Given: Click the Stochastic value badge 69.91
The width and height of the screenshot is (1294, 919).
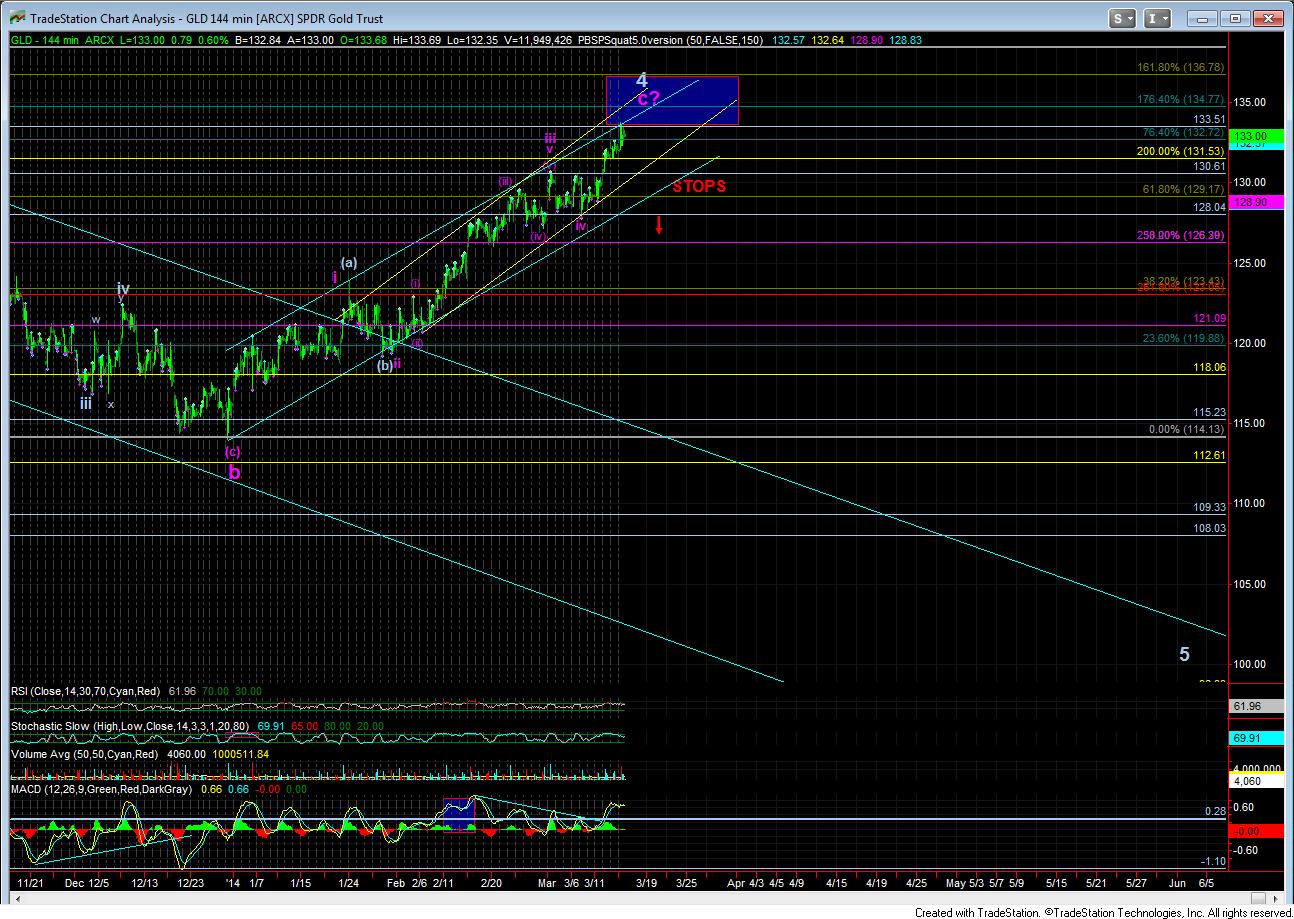Looking at the screenshot, I should pyautogui.click(x=1255, y=739).
